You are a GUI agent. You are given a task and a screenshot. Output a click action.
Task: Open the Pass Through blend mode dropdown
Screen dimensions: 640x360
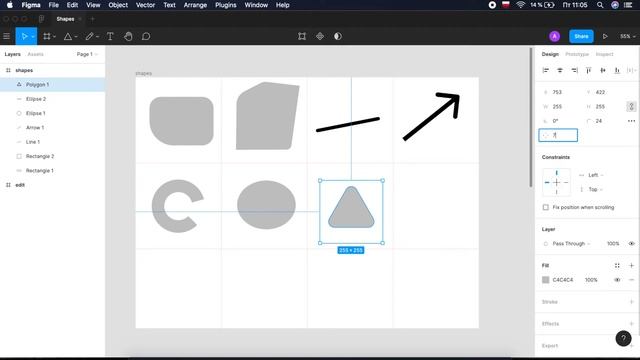coord(571,244)
